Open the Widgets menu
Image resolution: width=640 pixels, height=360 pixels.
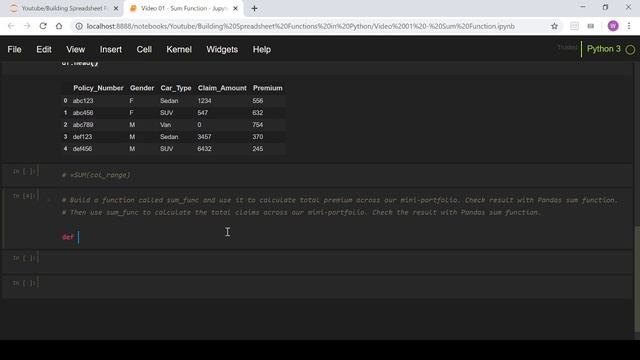click(222, 49)
